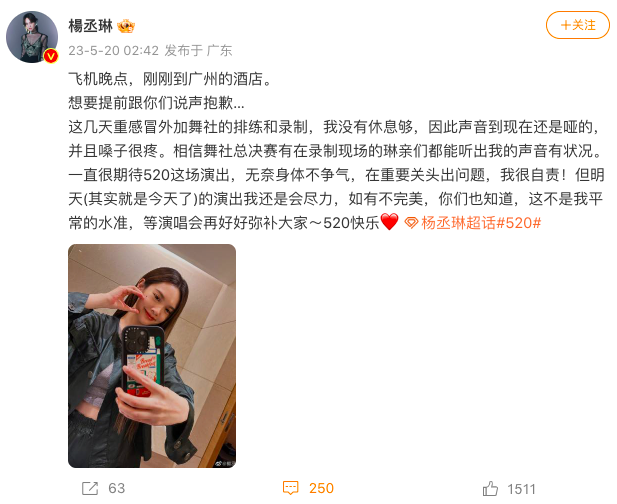Follow the account with +关注 button

click(578, 25)
